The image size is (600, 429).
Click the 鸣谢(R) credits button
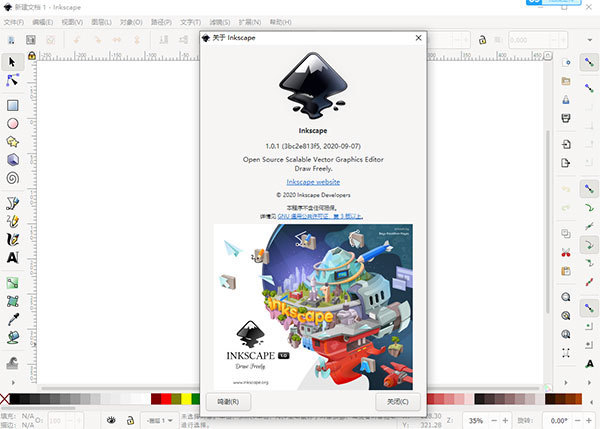tap(228, 401)
